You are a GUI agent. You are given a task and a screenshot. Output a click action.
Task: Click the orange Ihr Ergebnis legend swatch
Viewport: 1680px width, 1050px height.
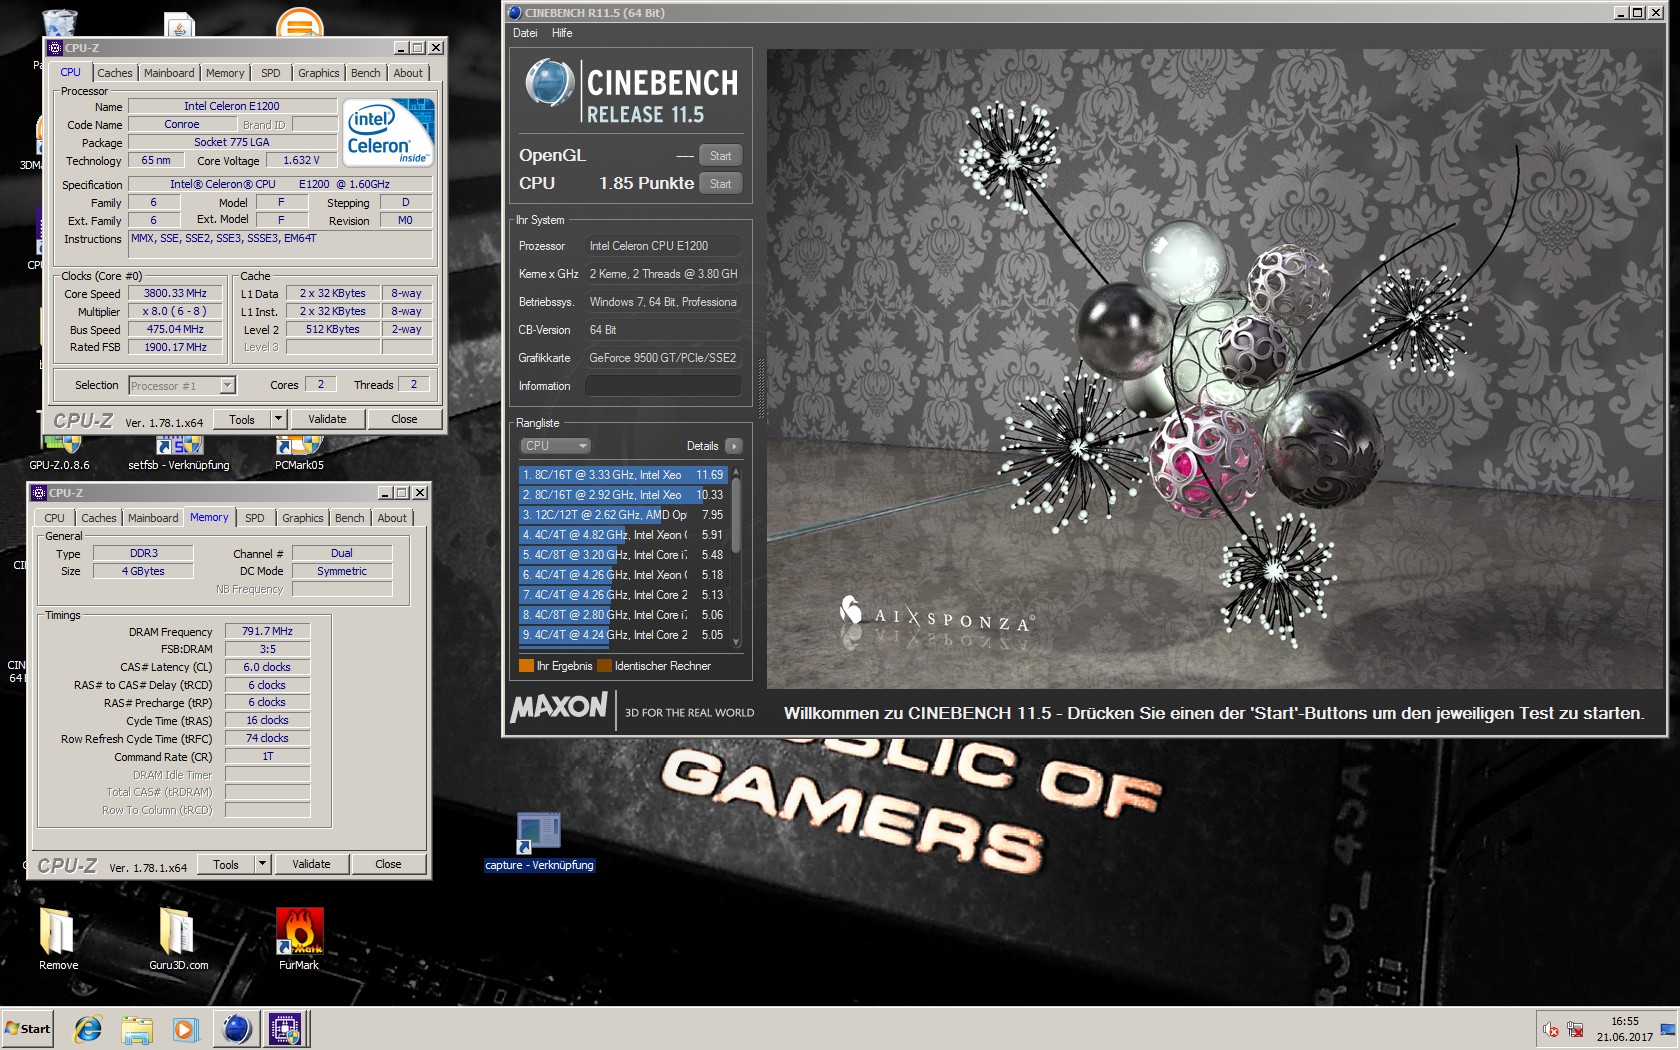point(526,666)
